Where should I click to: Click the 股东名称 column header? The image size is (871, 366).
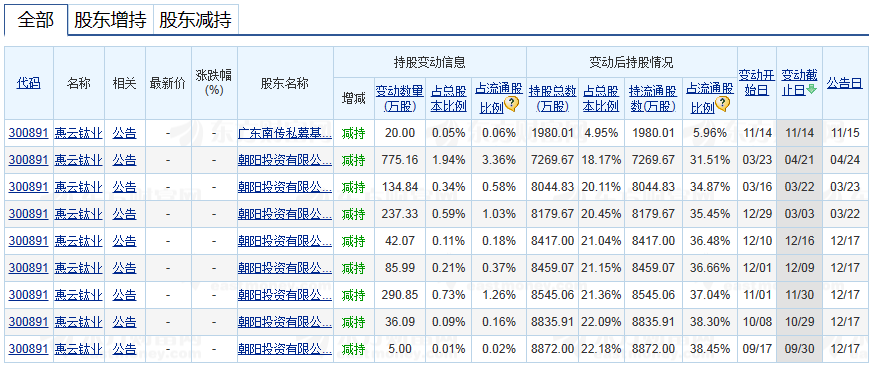[285, 83]
